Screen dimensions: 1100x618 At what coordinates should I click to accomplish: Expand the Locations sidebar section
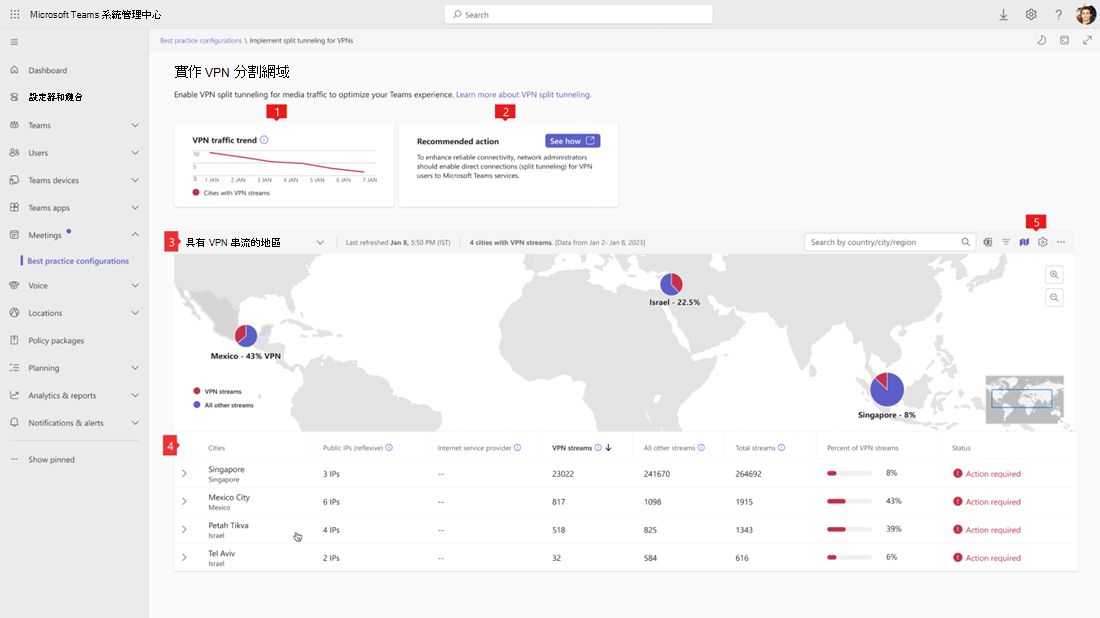135,313
